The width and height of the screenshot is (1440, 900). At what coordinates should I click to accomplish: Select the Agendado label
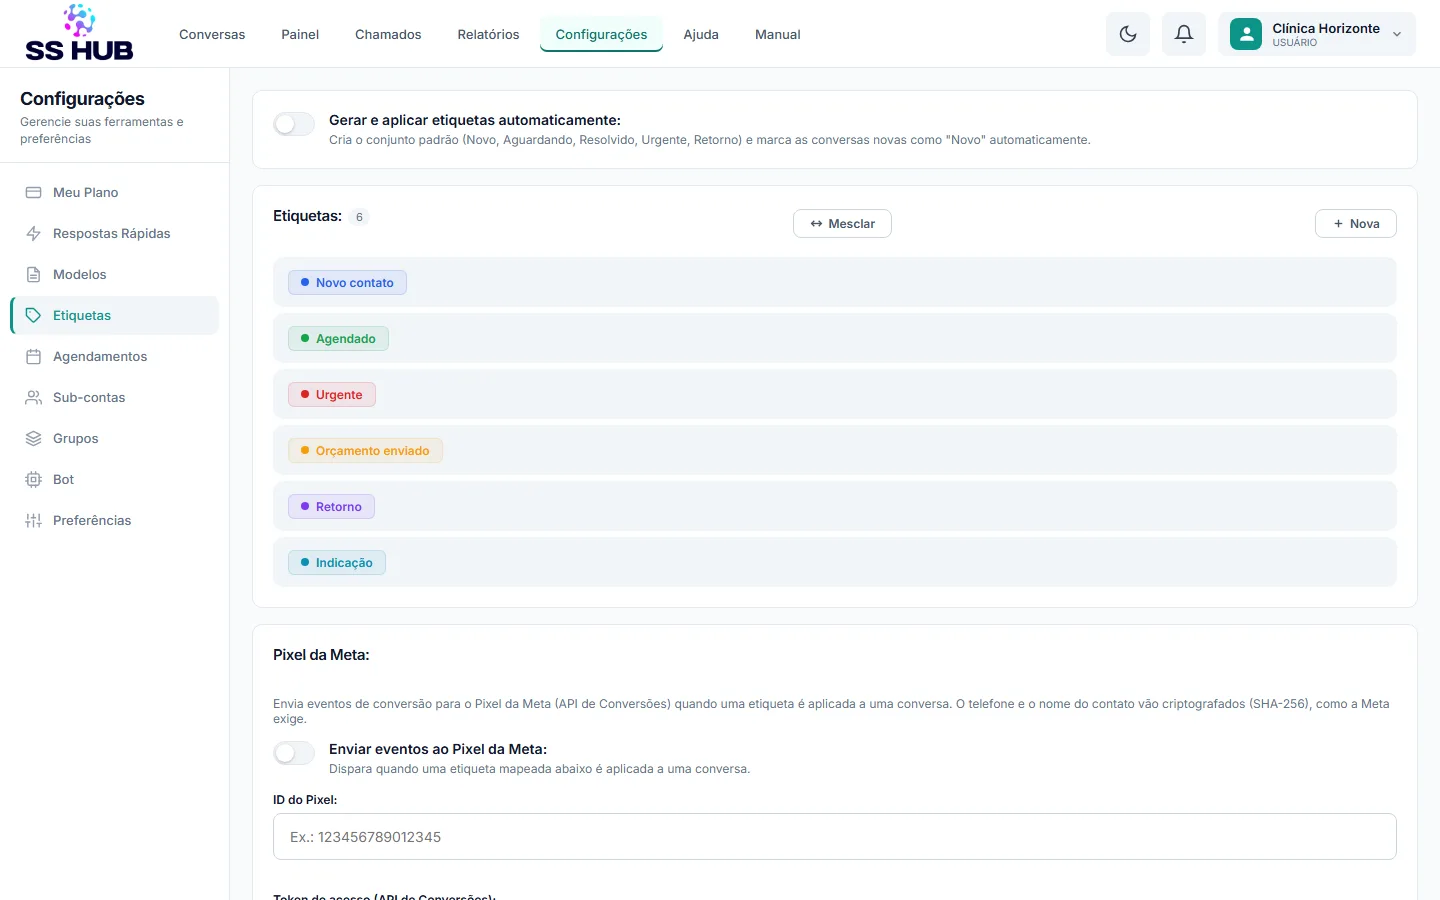tap(338, 339)
